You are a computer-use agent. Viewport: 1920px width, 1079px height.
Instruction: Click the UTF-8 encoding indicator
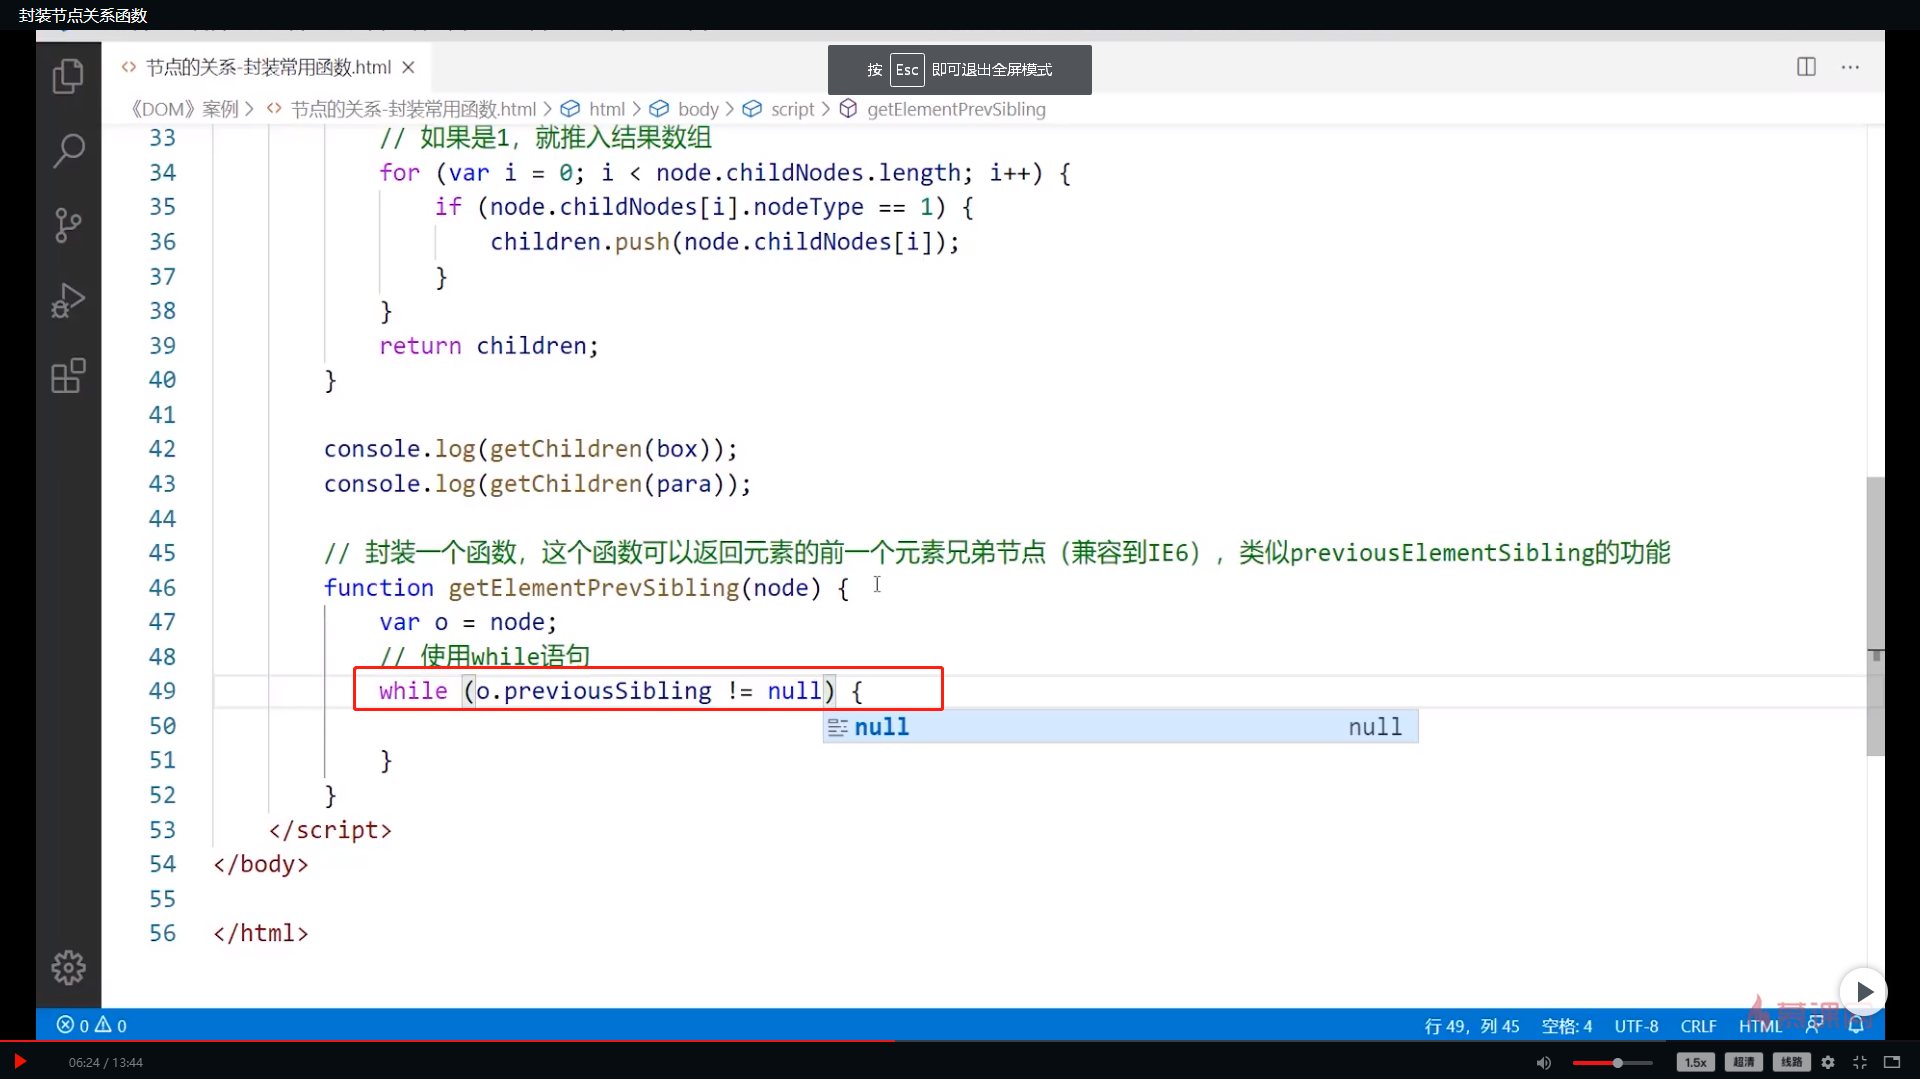[x=1636, y=1026]
